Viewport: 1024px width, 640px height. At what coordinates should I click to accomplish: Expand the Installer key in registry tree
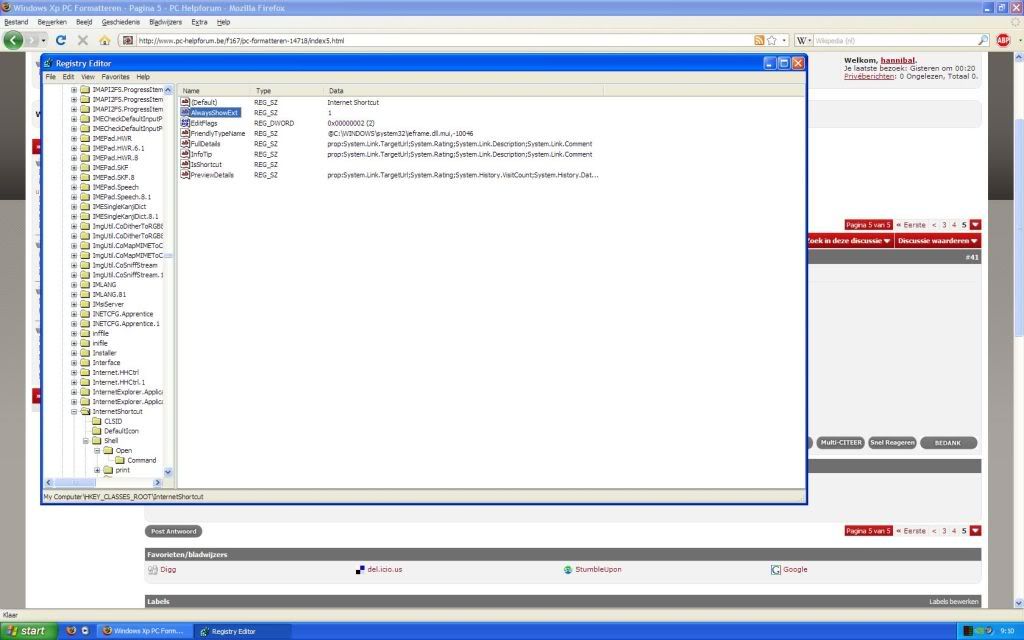[74, 353]
